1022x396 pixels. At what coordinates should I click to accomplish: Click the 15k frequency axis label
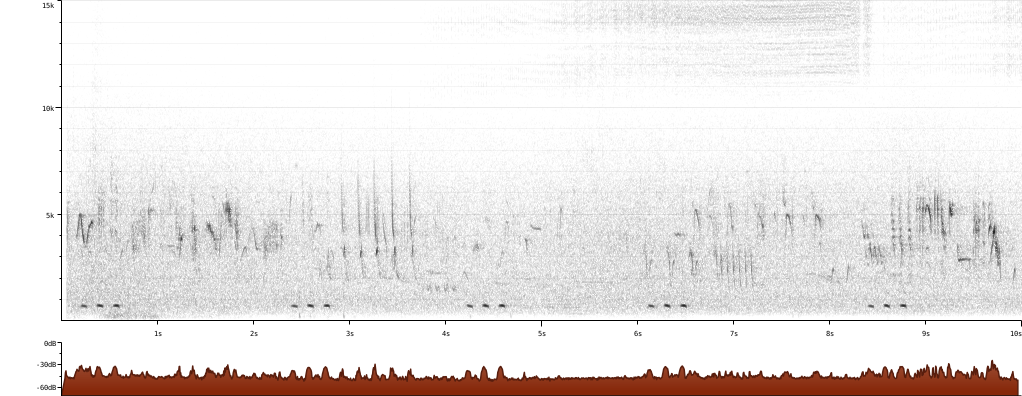pos(48,5)
